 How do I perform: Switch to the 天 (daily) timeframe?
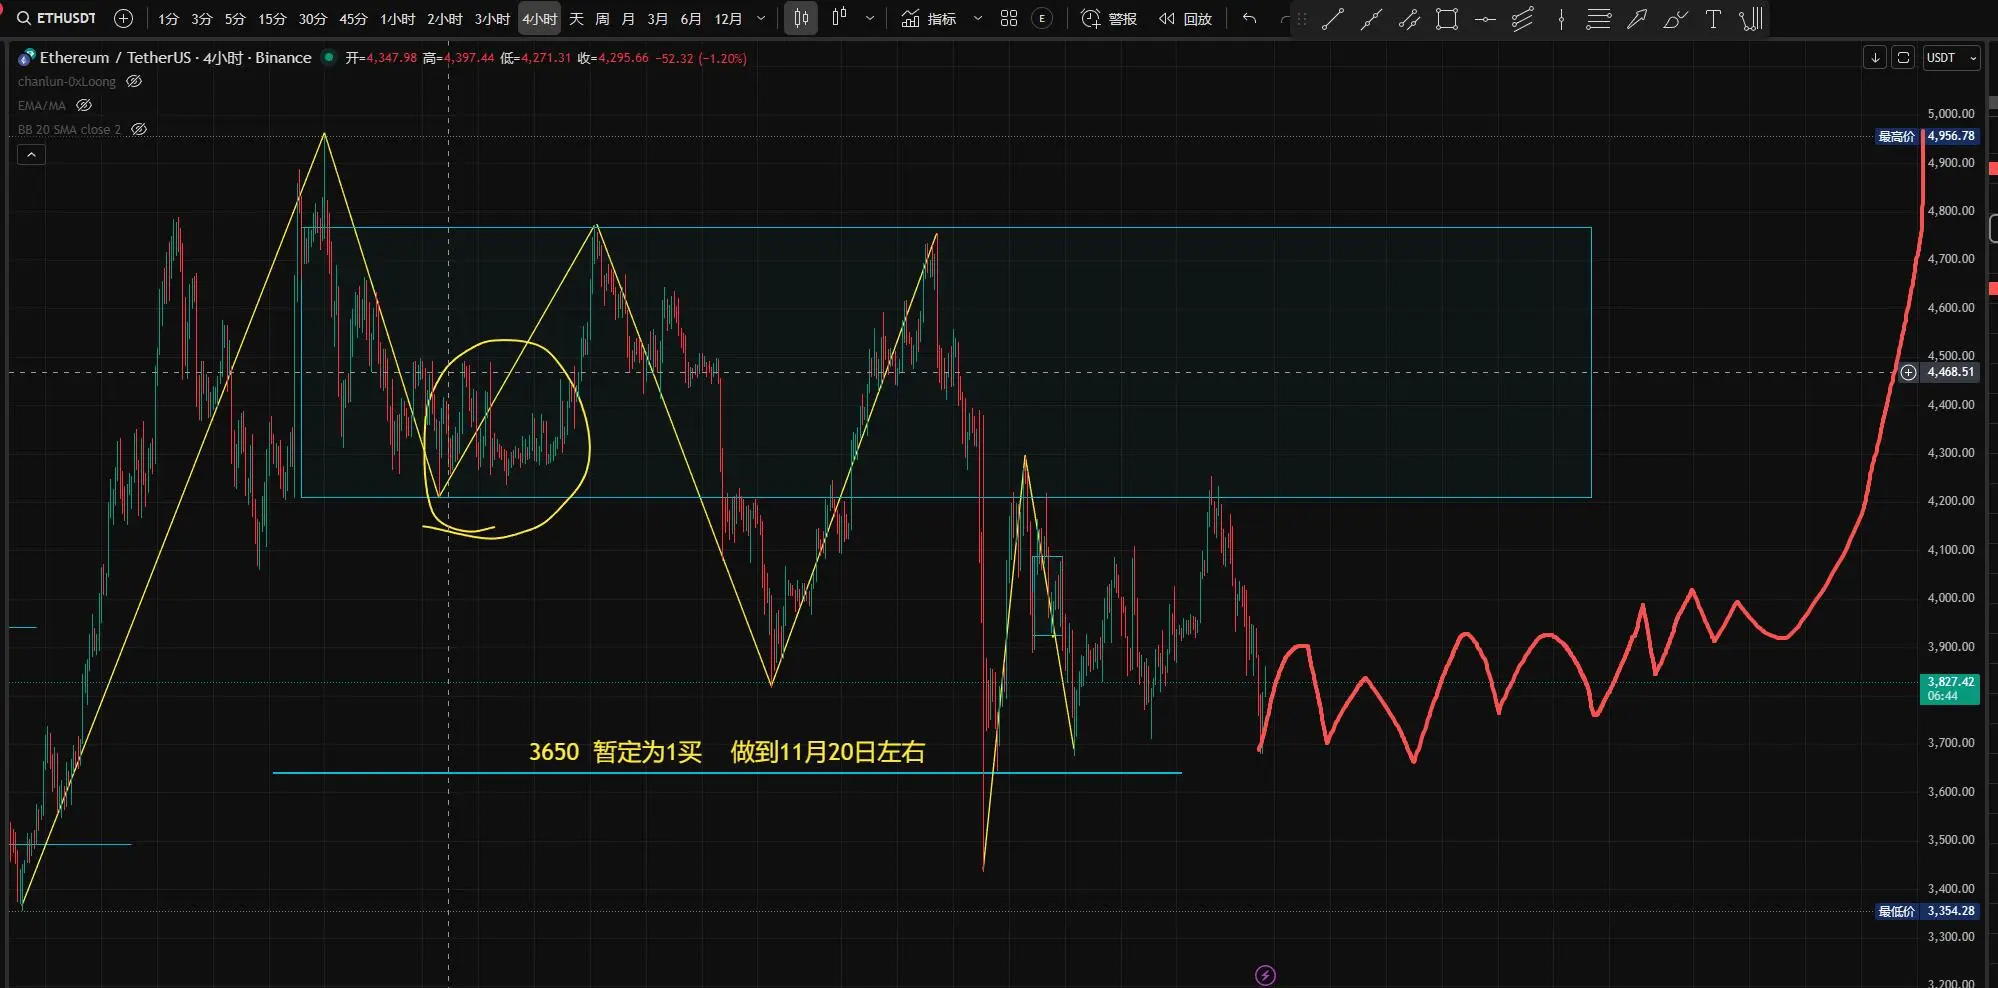pyautogui.click(x=576, y=19)
